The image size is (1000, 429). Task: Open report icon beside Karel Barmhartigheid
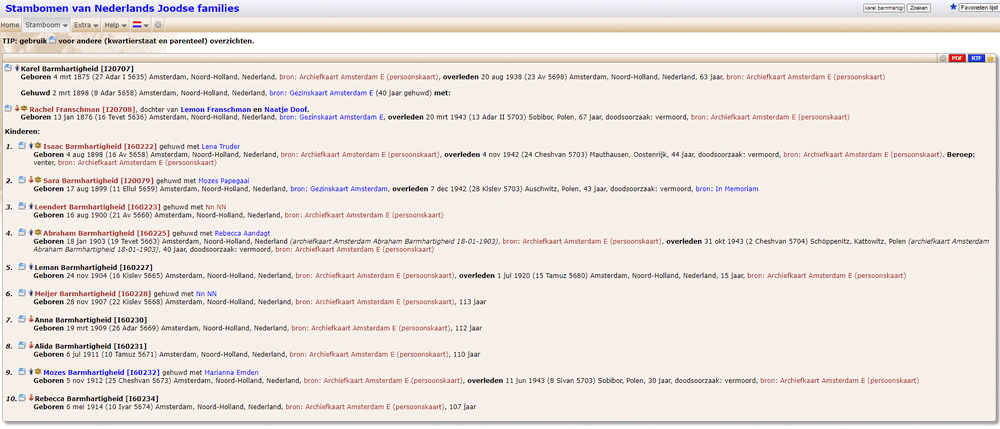pos(8,68)
